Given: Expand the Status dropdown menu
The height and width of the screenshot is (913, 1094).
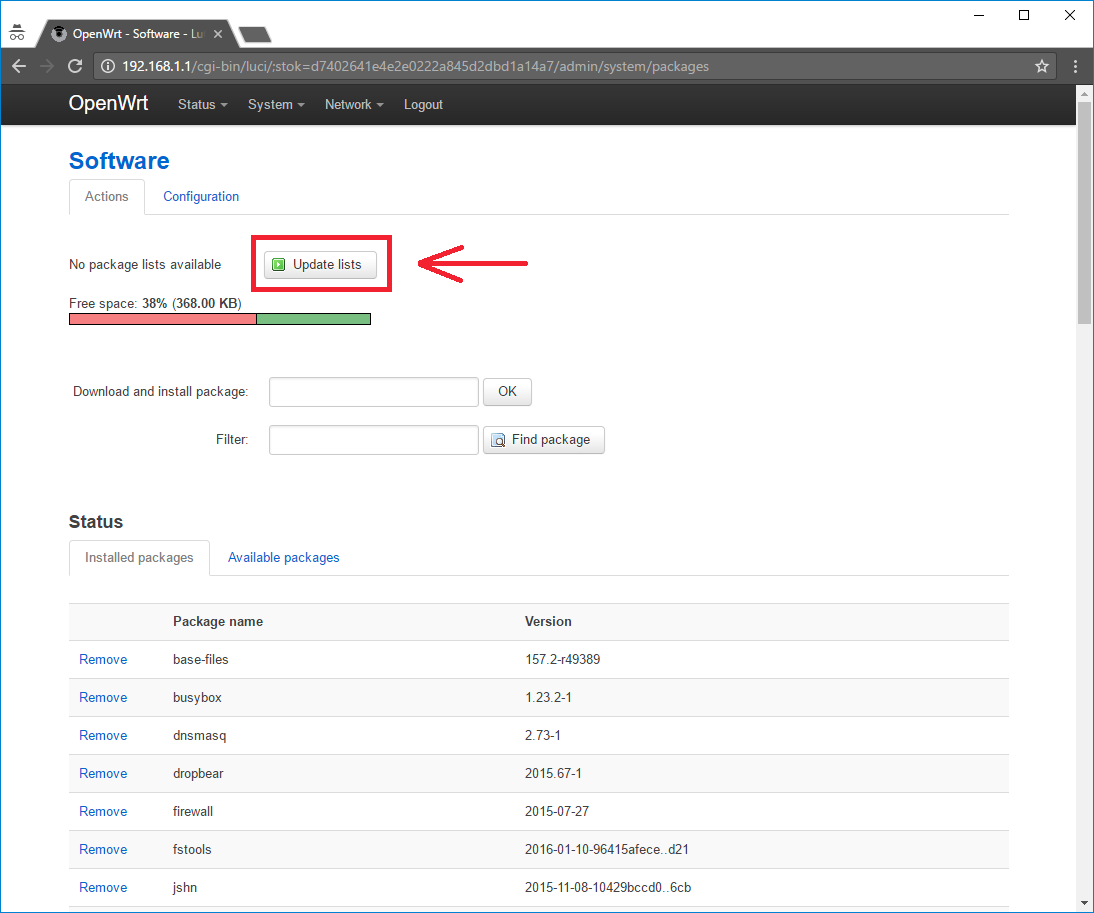Looking at the screenshot, I should click(202, 105).
